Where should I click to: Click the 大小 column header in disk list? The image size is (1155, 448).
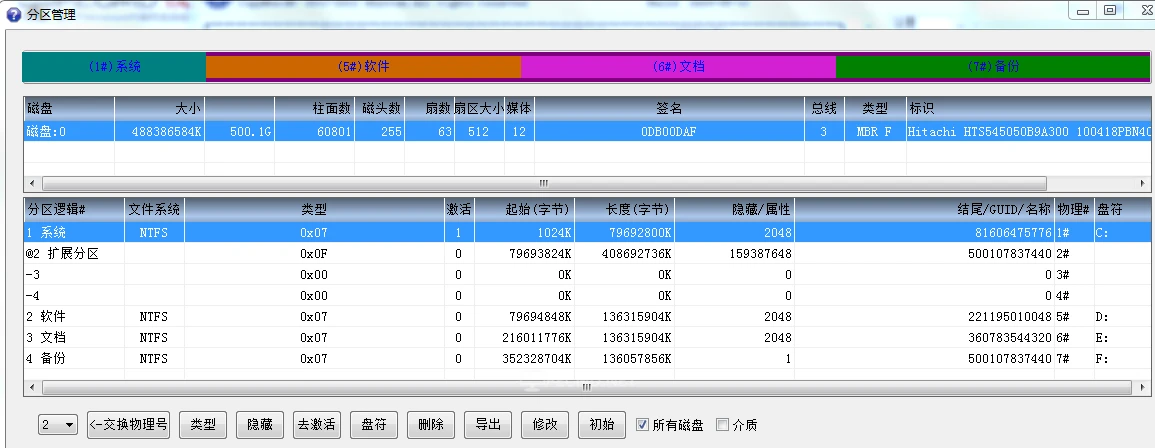[160, 108]
